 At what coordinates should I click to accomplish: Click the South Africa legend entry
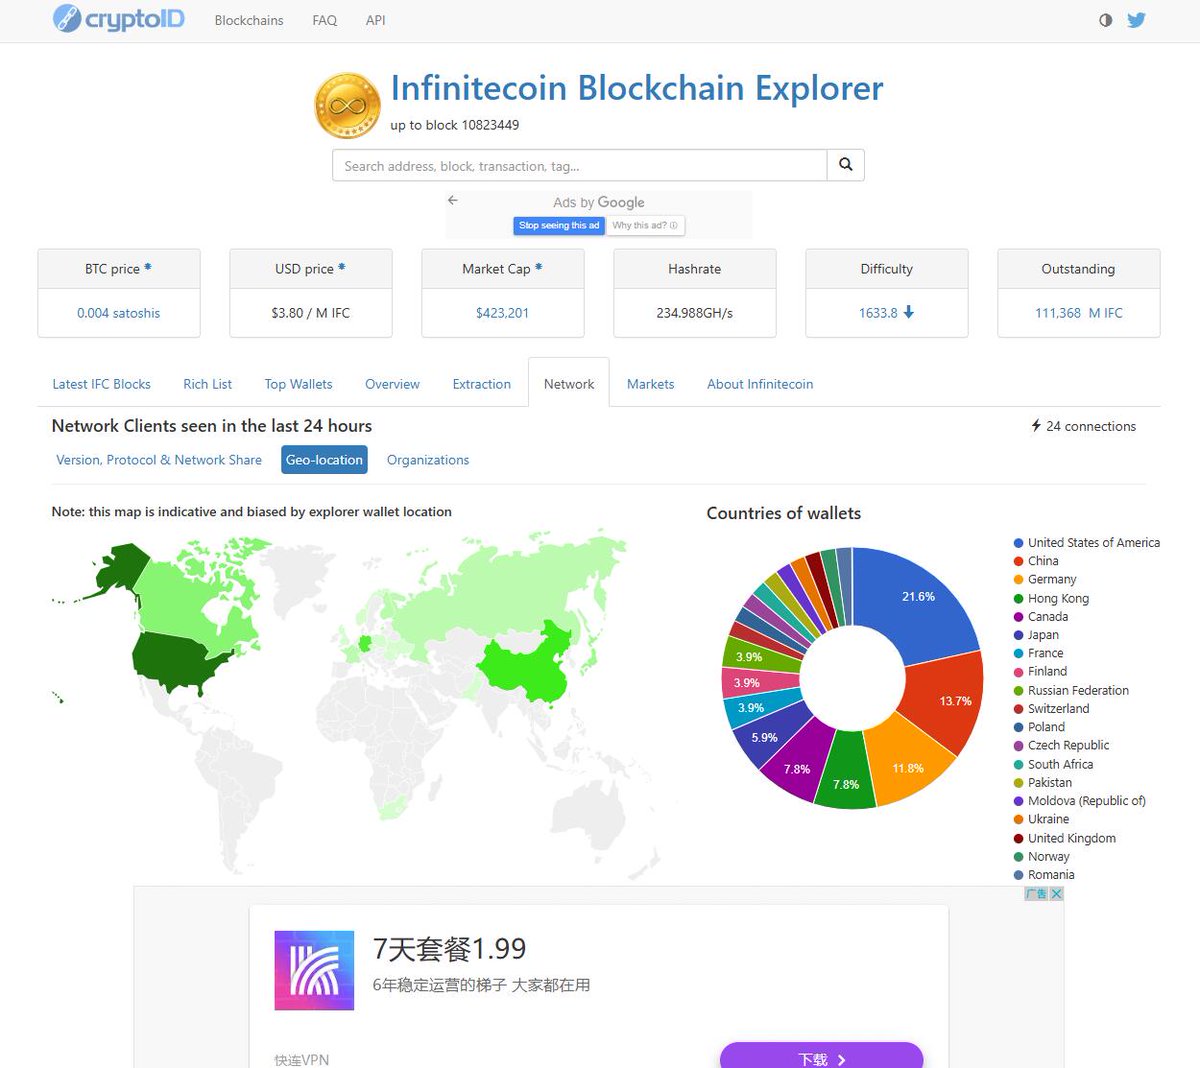click(1053, 764)
